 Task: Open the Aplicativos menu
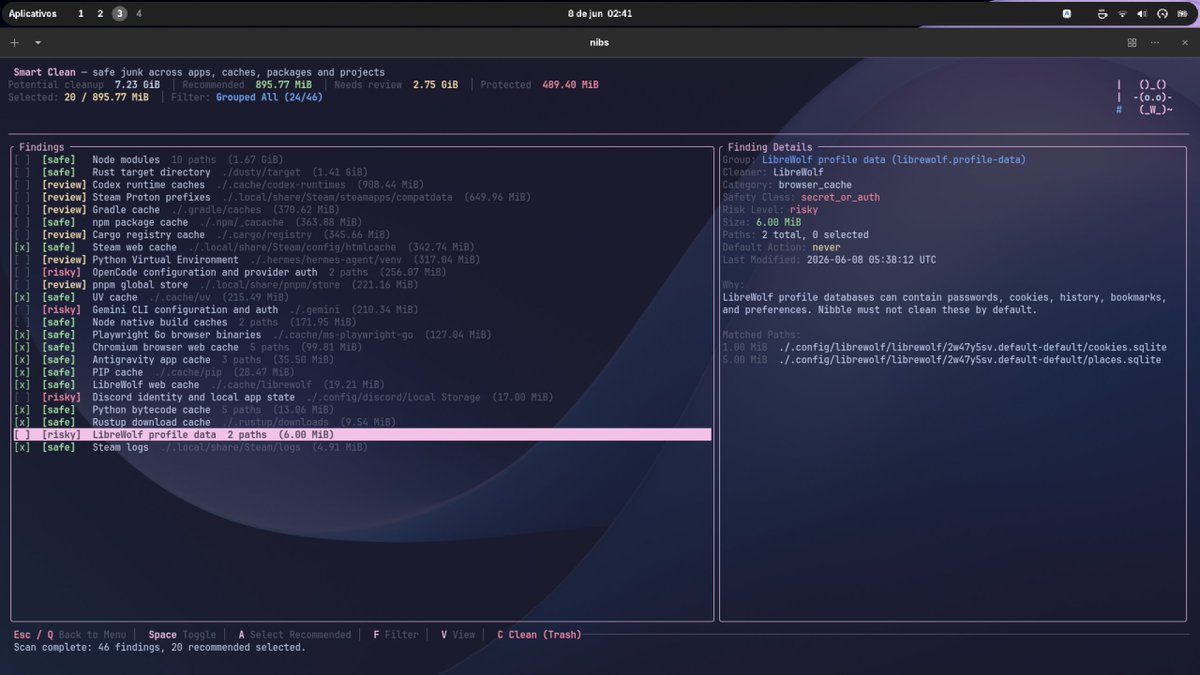pos(32,14)
